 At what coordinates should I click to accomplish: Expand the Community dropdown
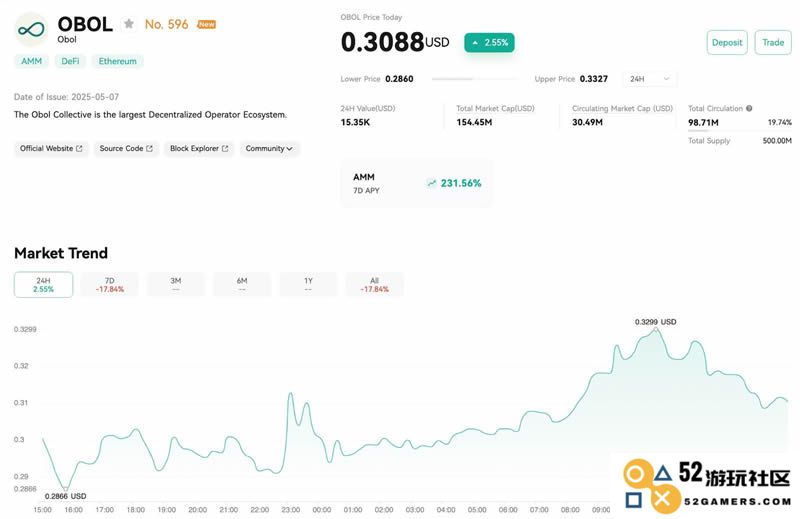coord(269,149)
